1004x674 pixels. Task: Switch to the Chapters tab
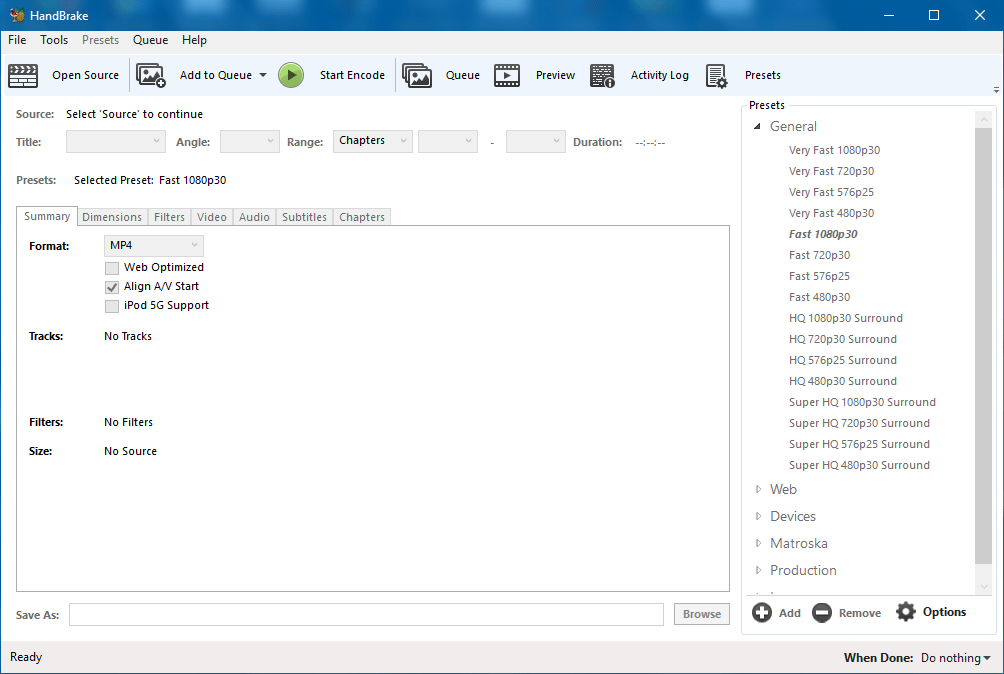pos(362,217)
